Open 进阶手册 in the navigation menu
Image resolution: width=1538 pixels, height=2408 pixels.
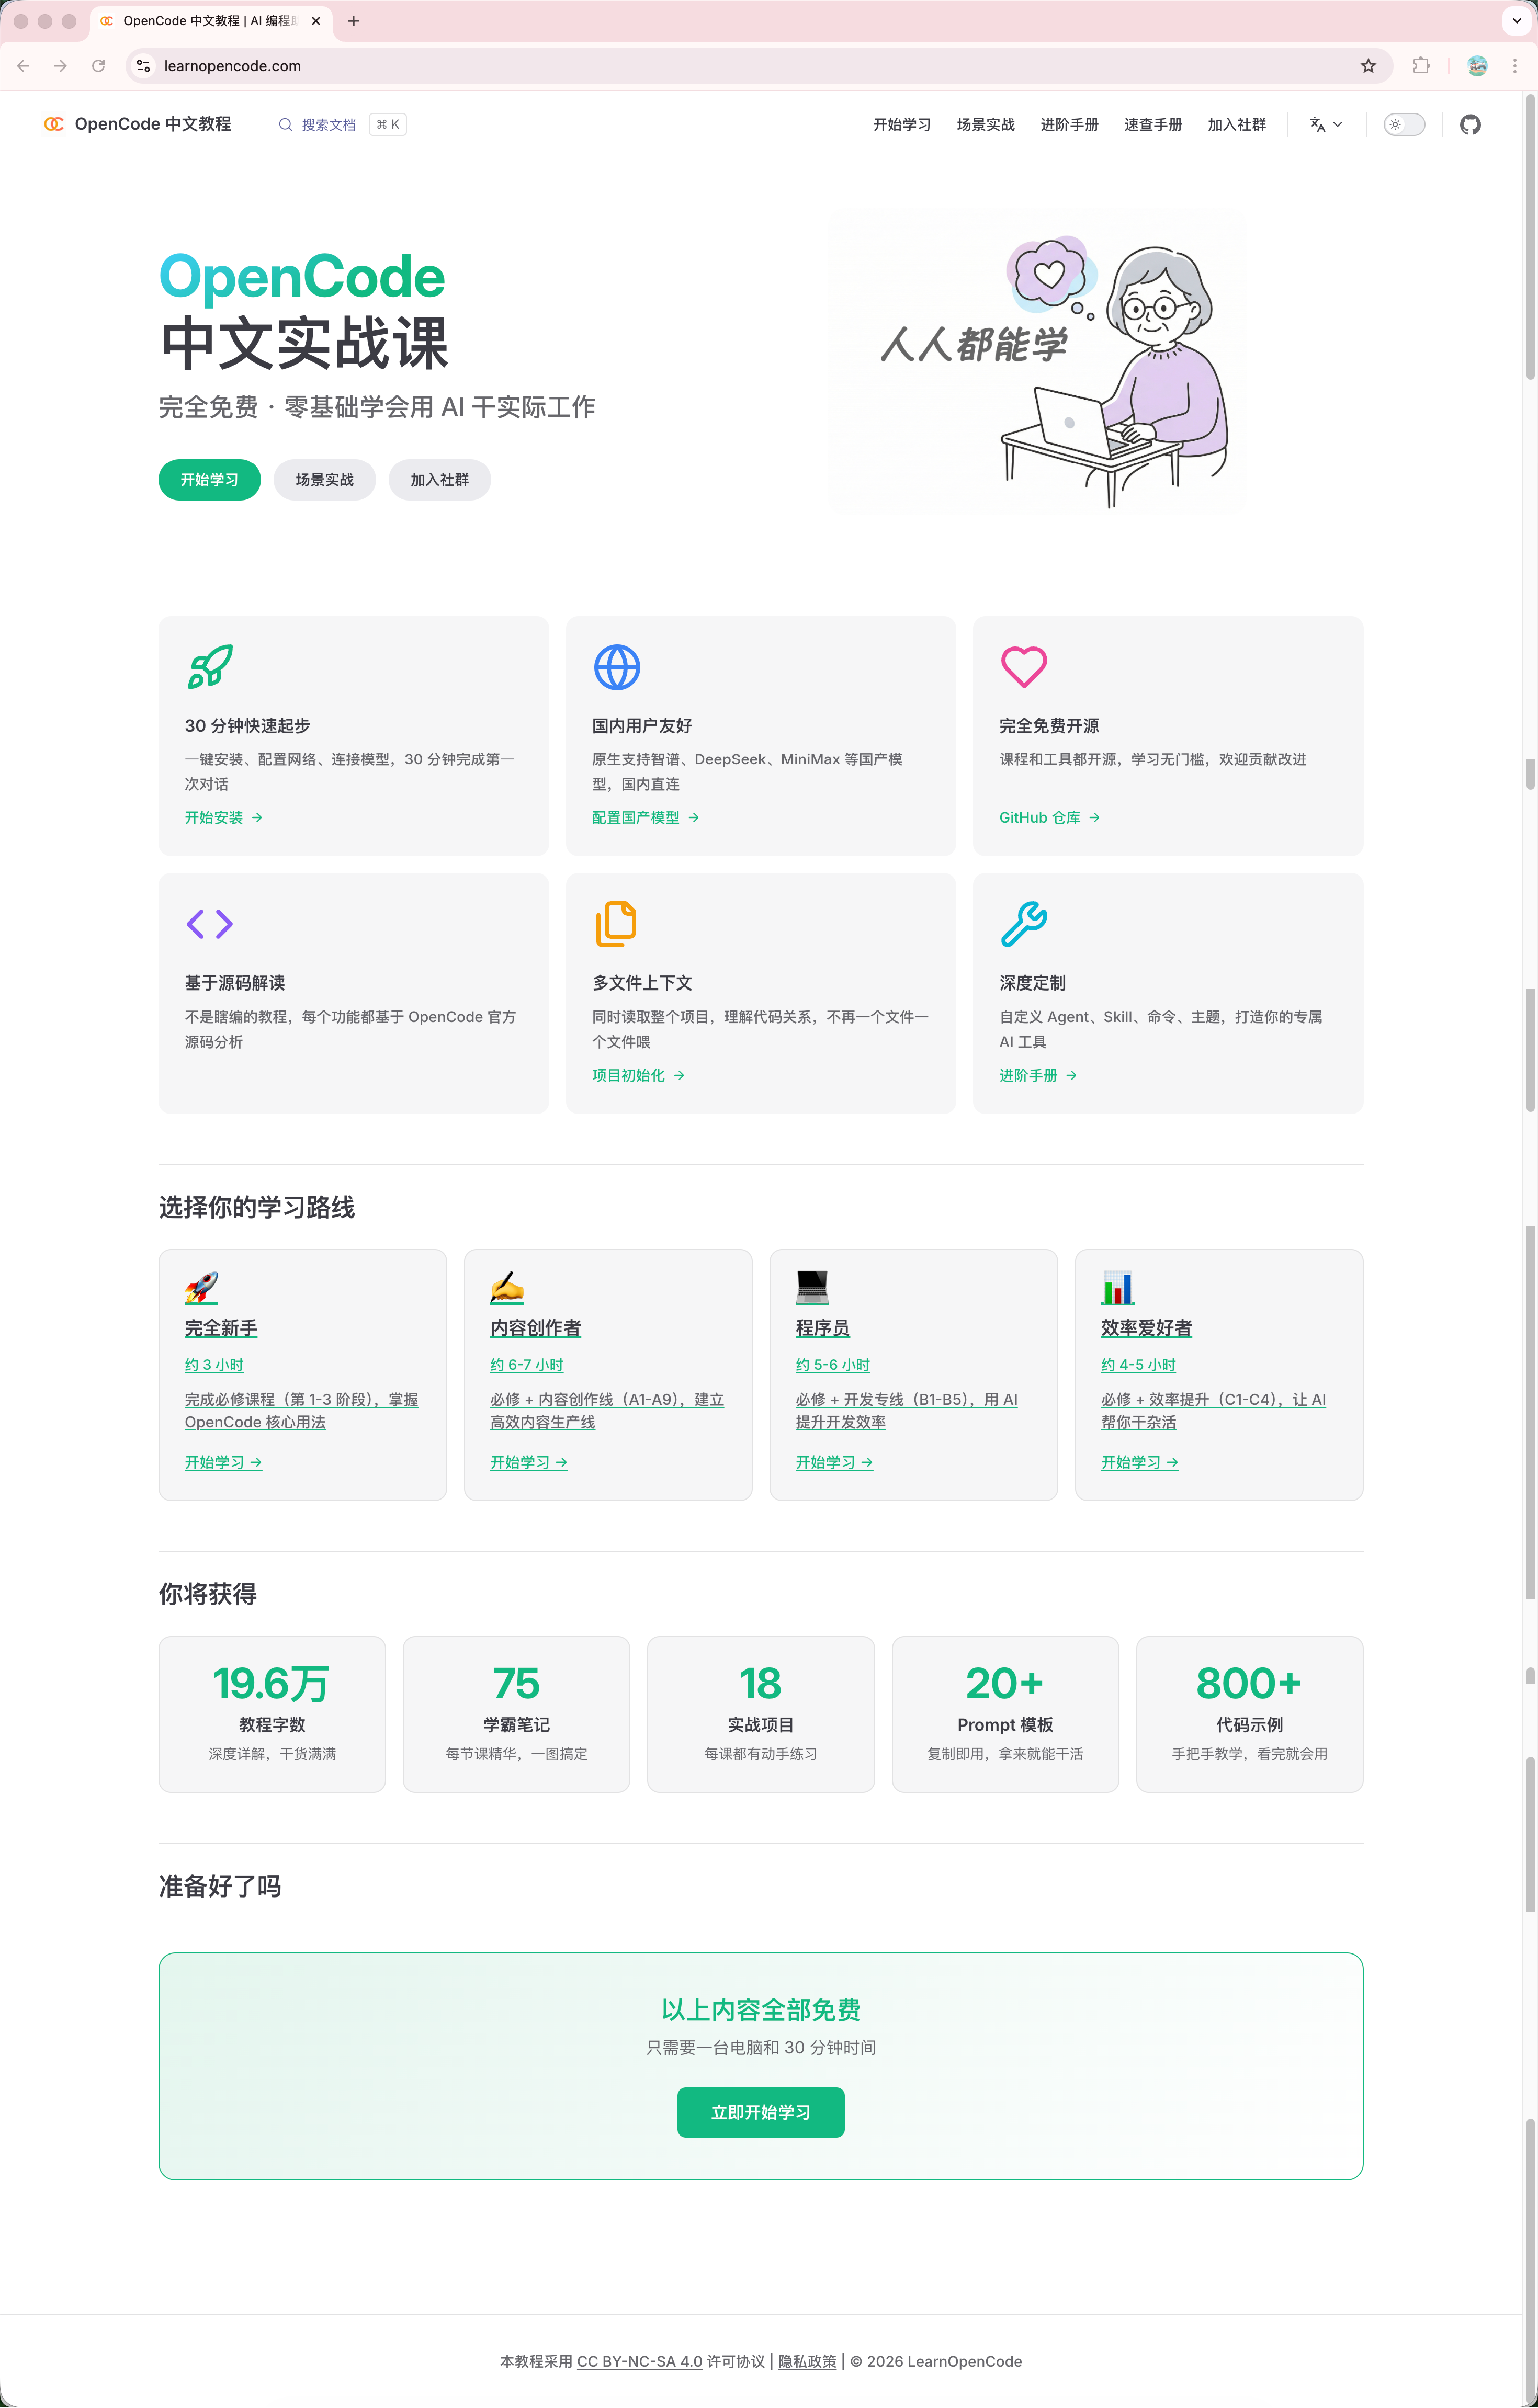(1069, 124)
